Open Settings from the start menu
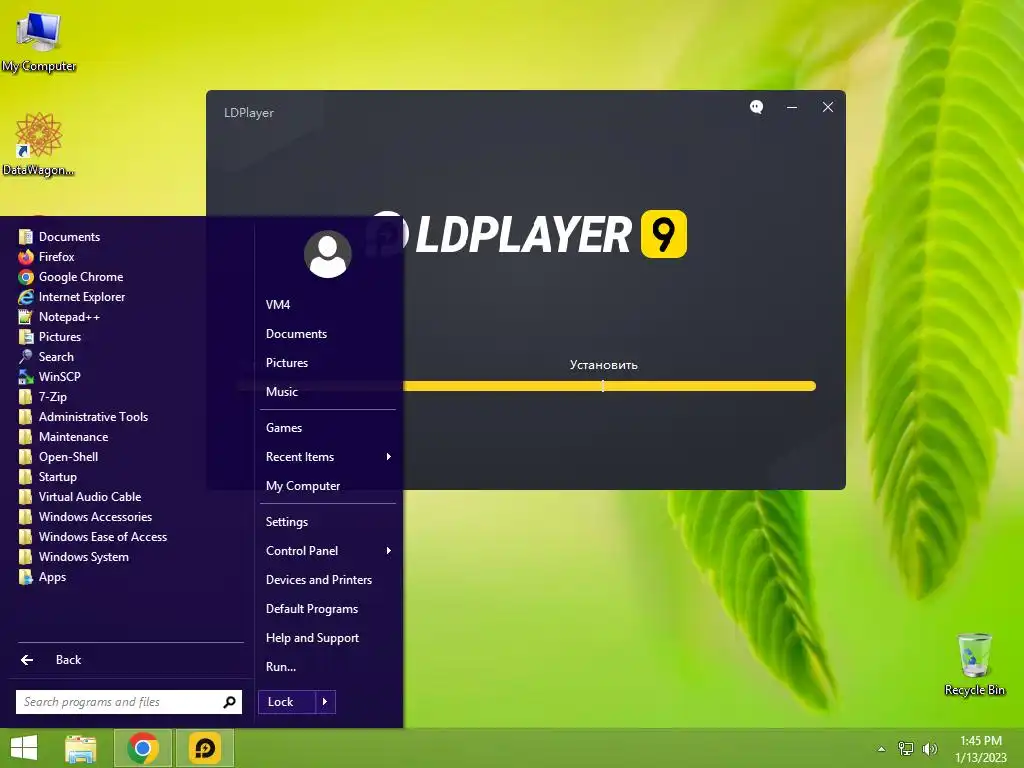This screenshot has width=1024, height=768. [287, 522]
